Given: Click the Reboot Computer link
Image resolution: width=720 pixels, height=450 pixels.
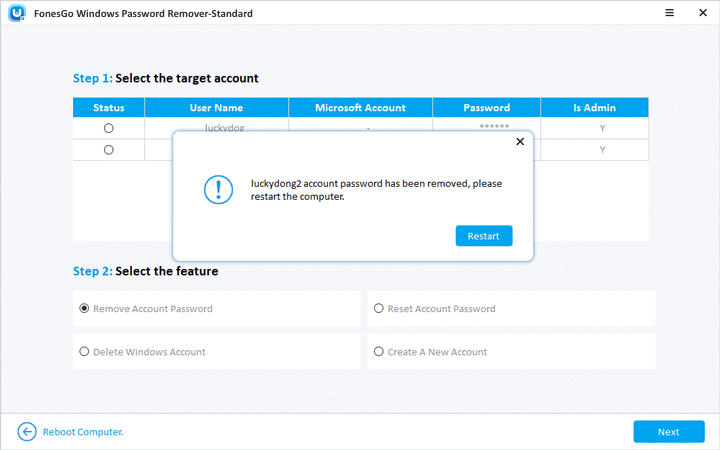Looking at the screenshot, I should coord(83,432).
